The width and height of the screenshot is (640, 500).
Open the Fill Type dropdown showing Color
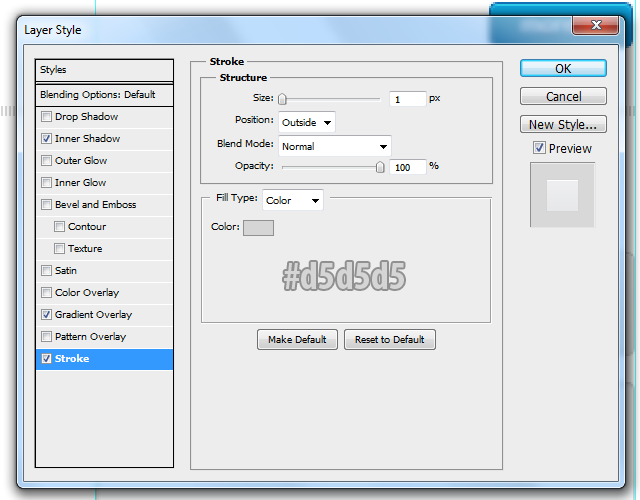click(x=293, y=200)
